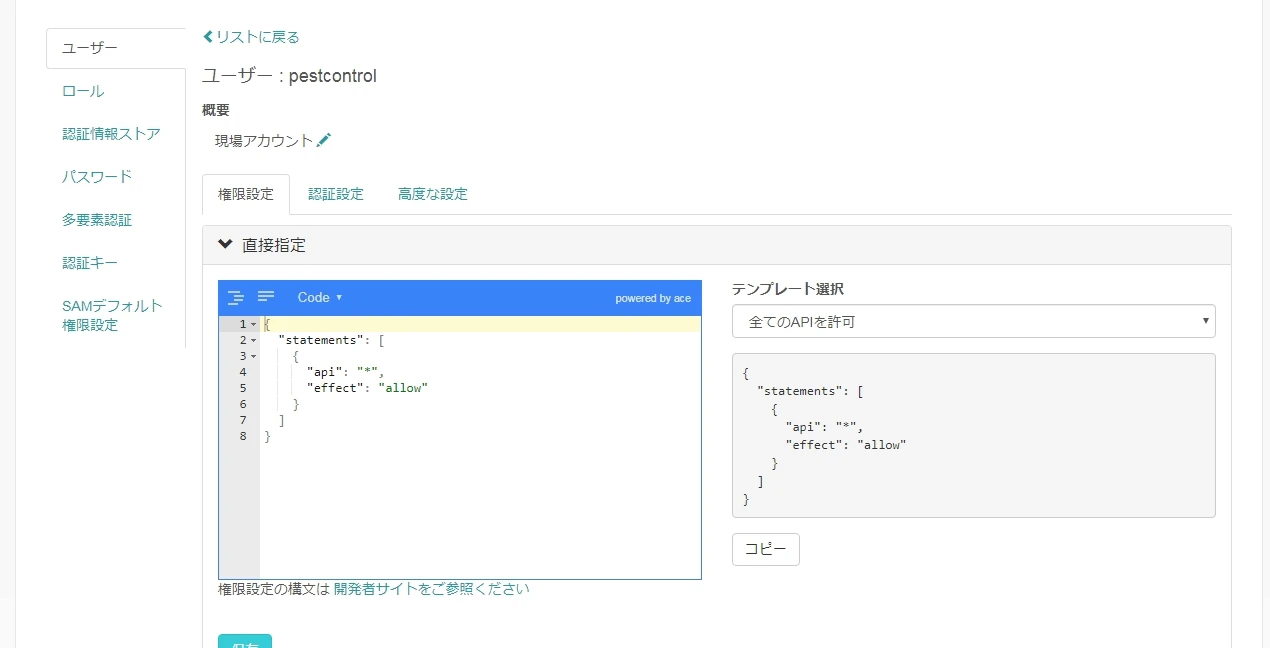Click the pencil icon to edit 概要
Image resolution: width=1270 pixels, height=648 pixels.
(323, 141)
